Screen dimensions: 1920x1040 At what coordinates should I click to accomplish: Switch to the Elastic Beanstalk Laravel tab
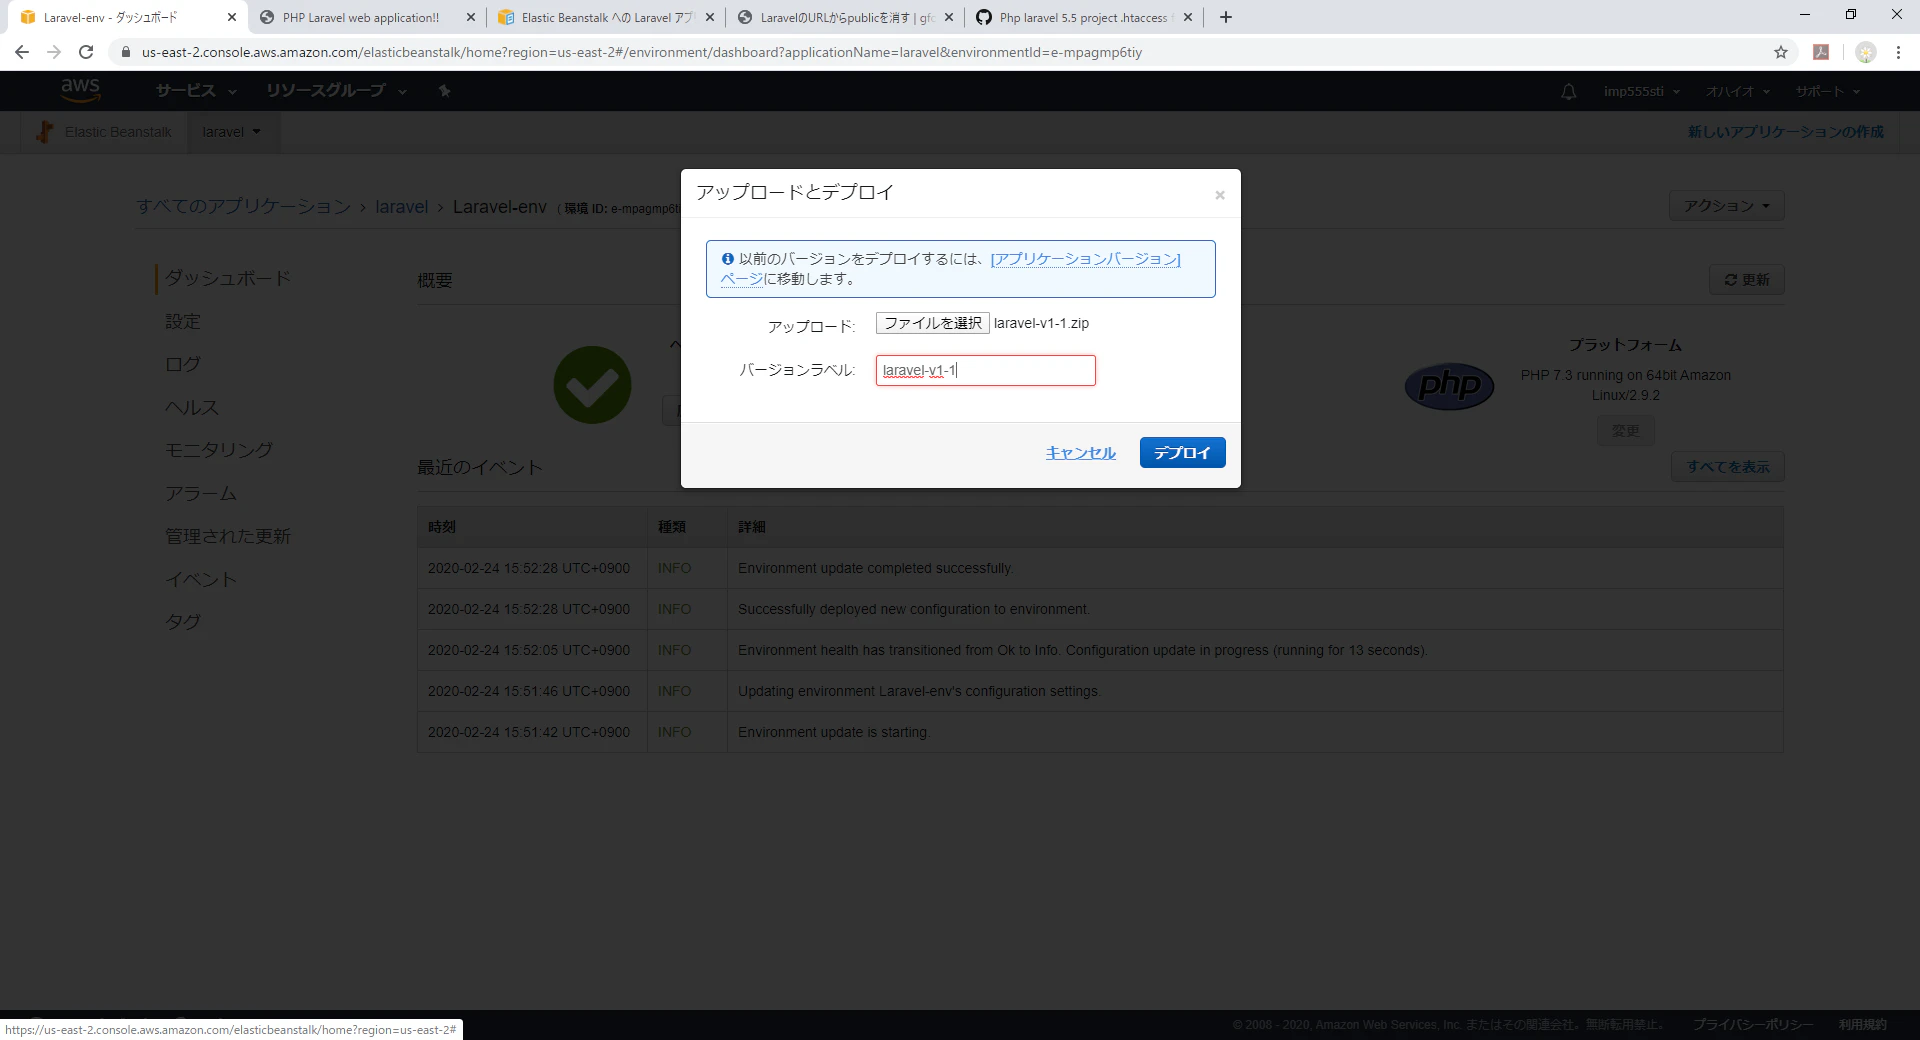pos(606,17)
